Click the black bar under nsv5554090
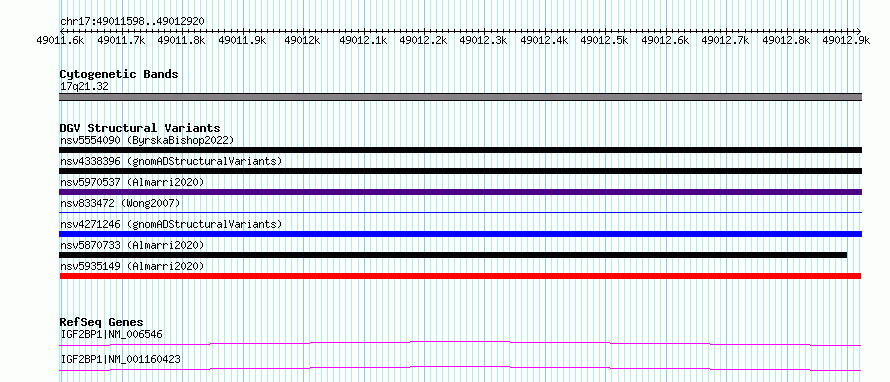The height and width of the screenshot is (382, 890). [460, 150]
